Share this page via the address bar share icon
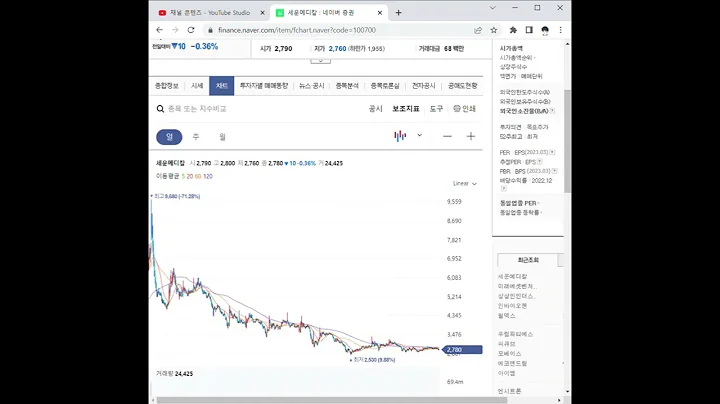The width and height of the screenshot is (720, 404). (x=478, y=30)
